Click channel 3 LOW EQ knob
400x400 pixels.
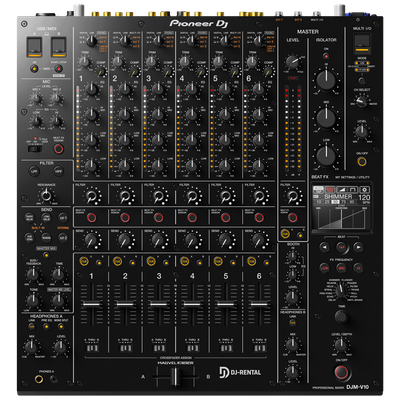[x=158, y=166]
